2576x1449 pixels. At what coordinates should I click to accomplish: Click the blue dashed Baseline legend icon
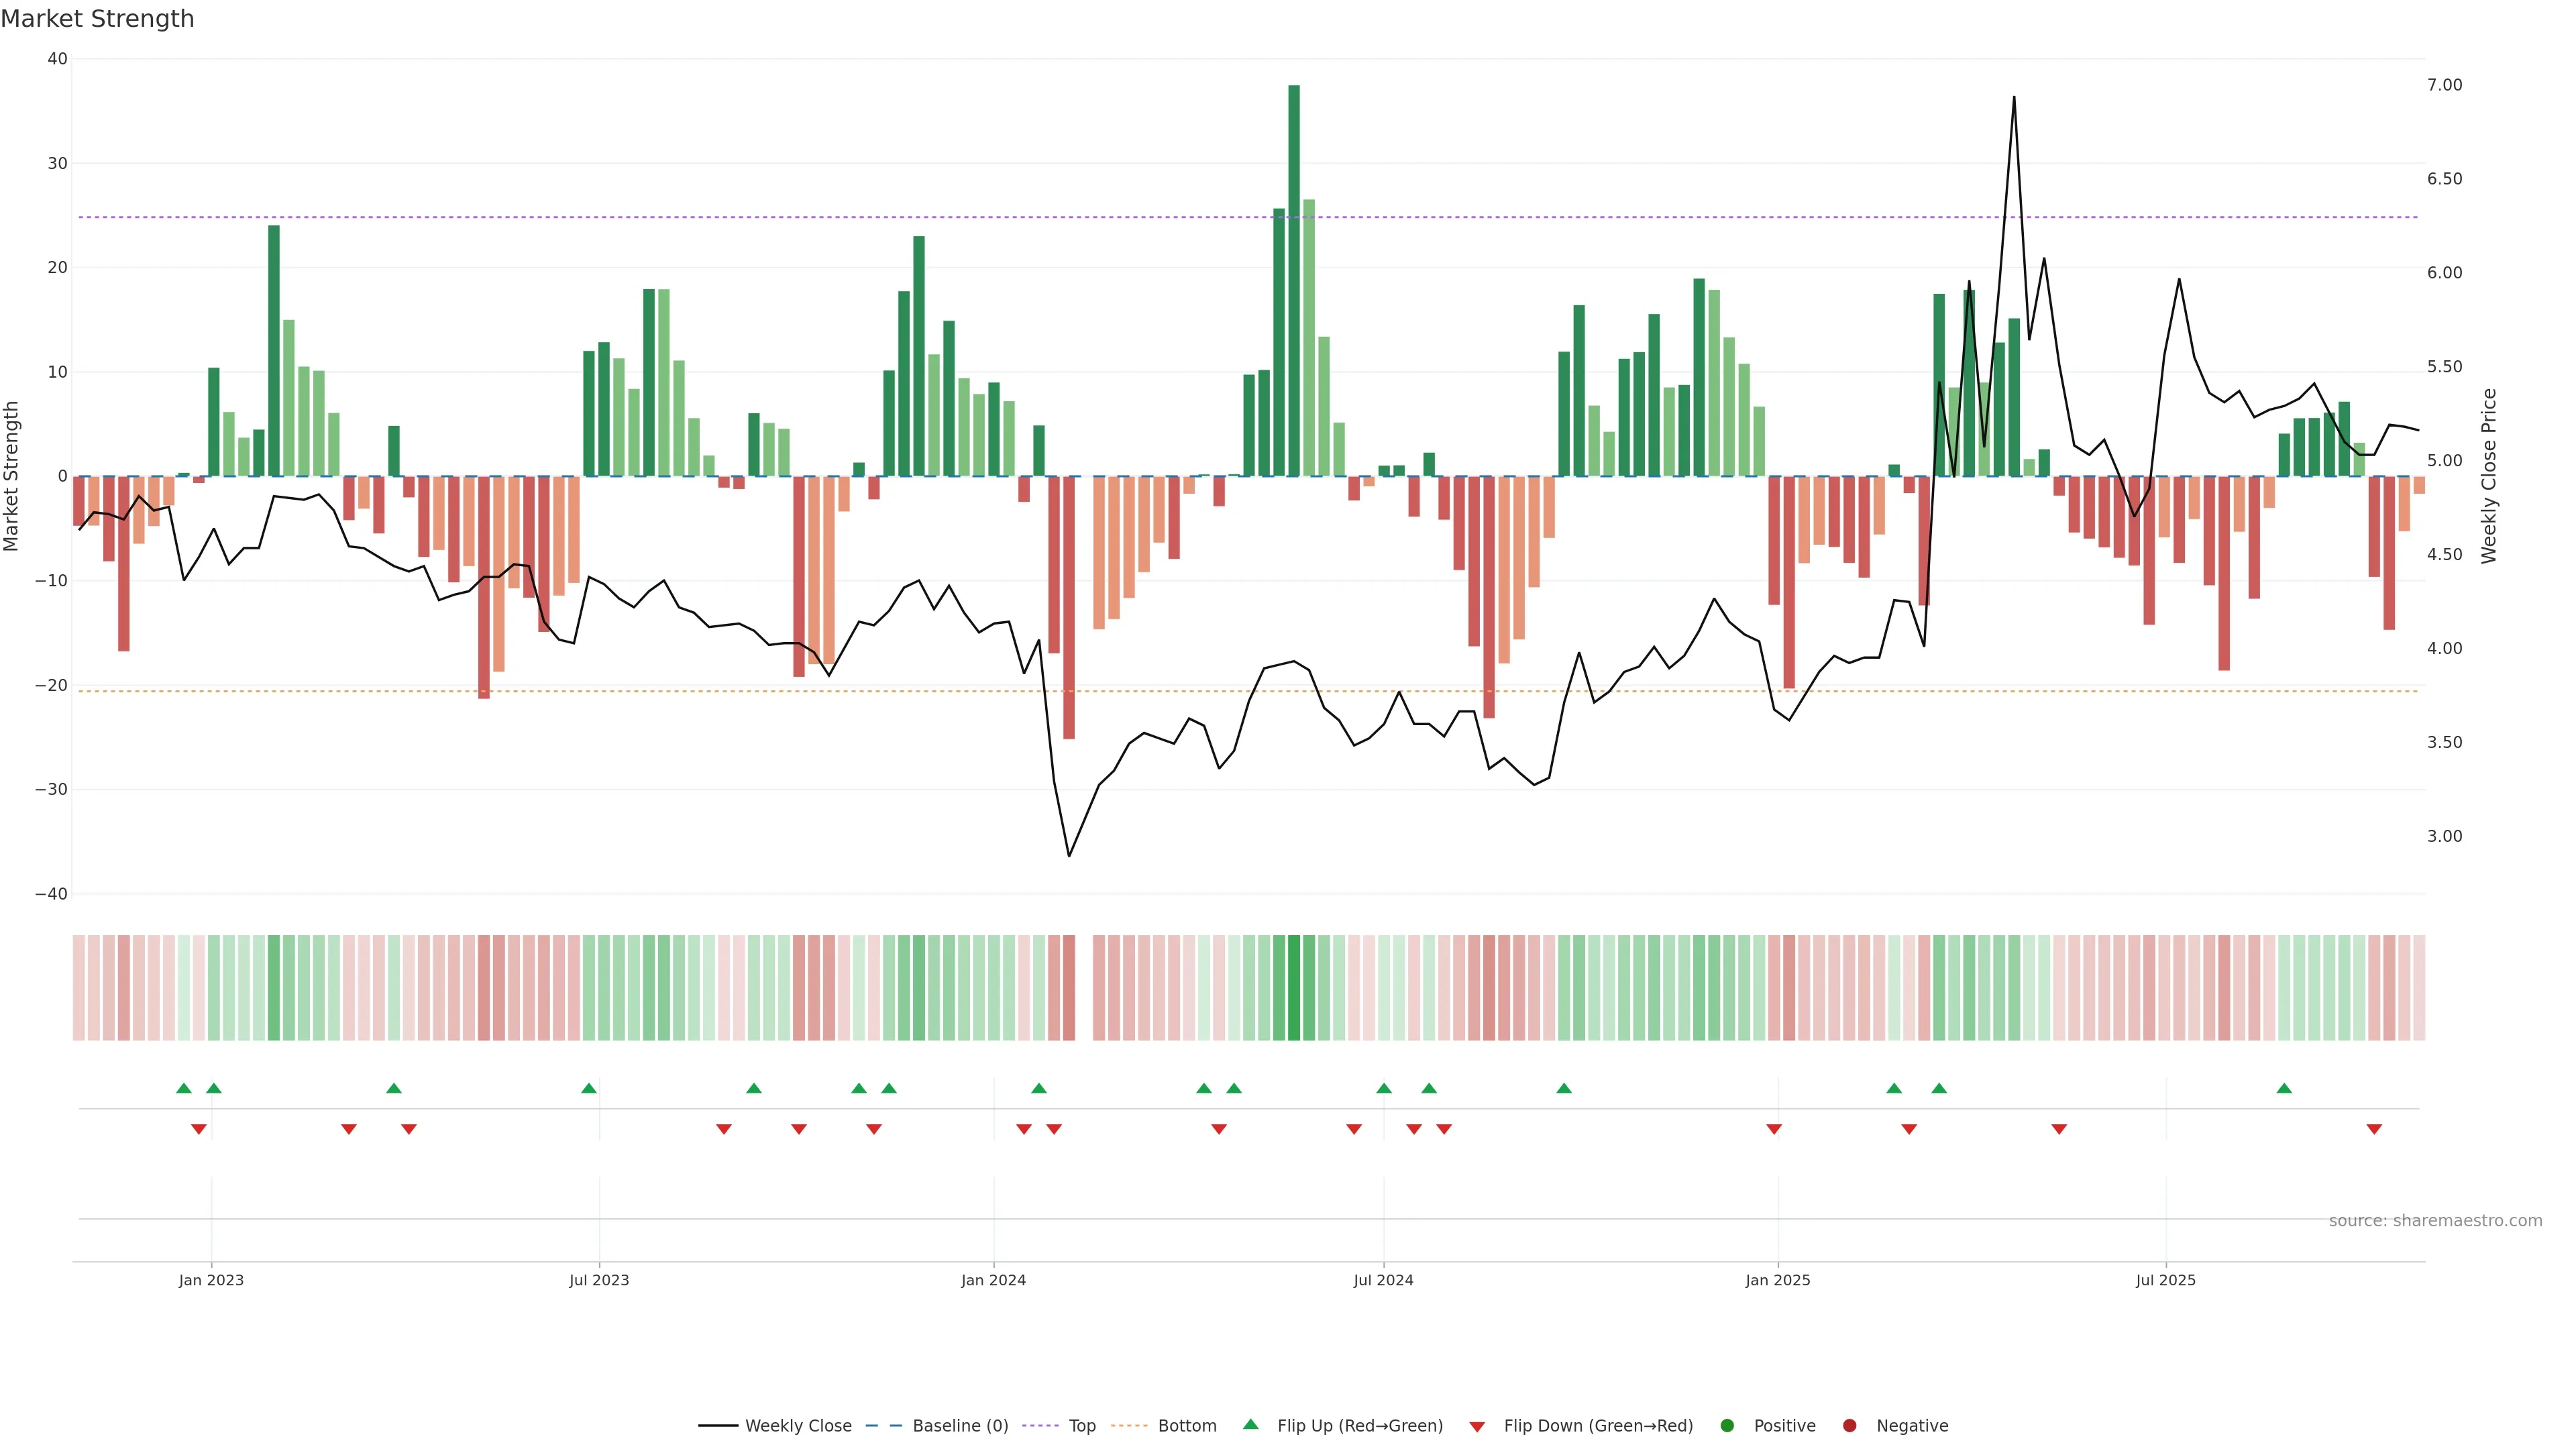(x=883, y=1425)
